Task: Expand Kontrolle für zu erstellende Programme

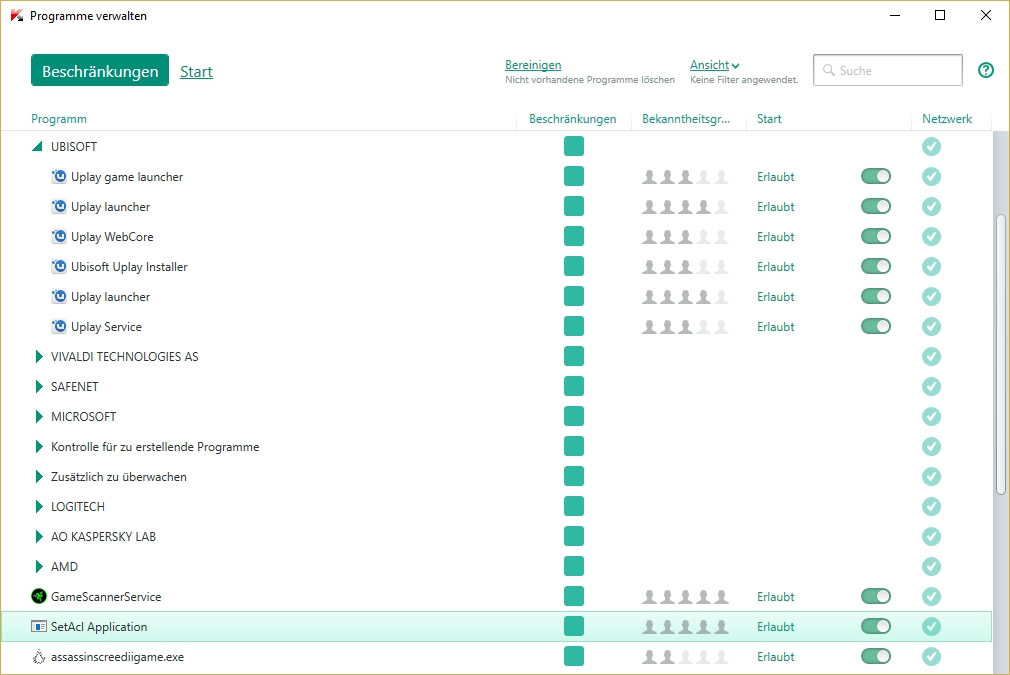Action: coord(39,446)
